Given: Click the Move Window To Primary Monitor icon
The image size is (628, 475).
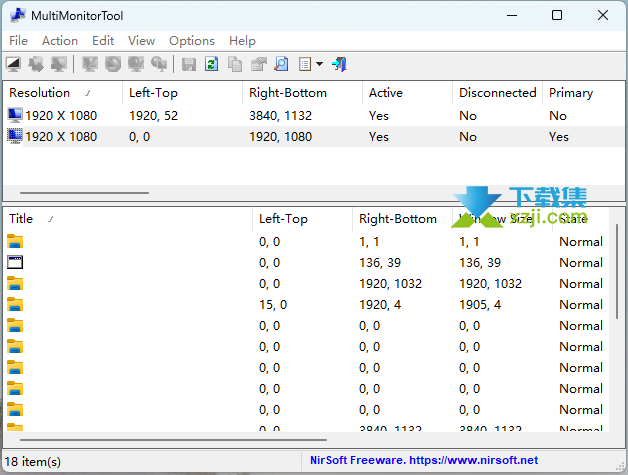Looking at the screenshot, I should click(59, 64).
